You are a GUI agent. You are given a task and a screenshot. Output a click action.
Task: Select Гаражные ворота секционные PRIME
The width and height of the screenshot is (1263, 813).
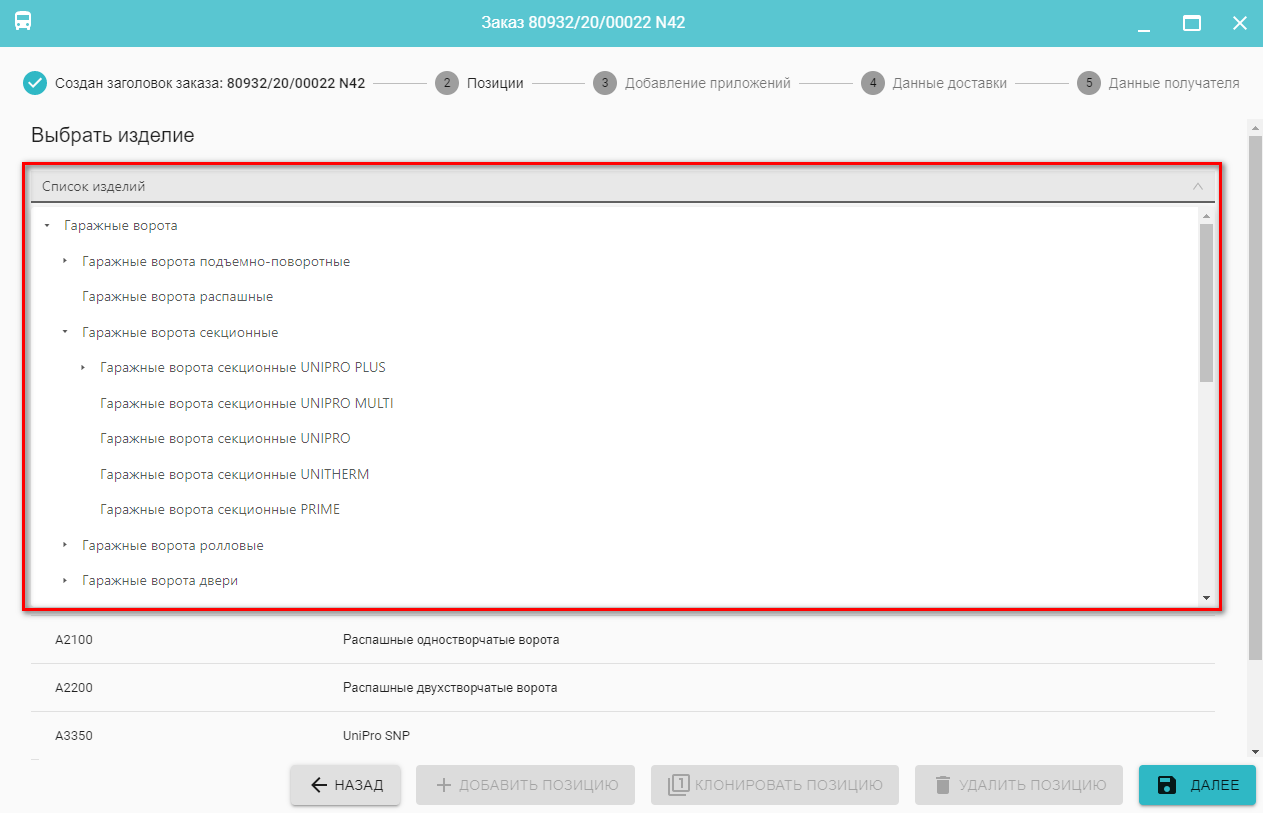click(220, 510)
